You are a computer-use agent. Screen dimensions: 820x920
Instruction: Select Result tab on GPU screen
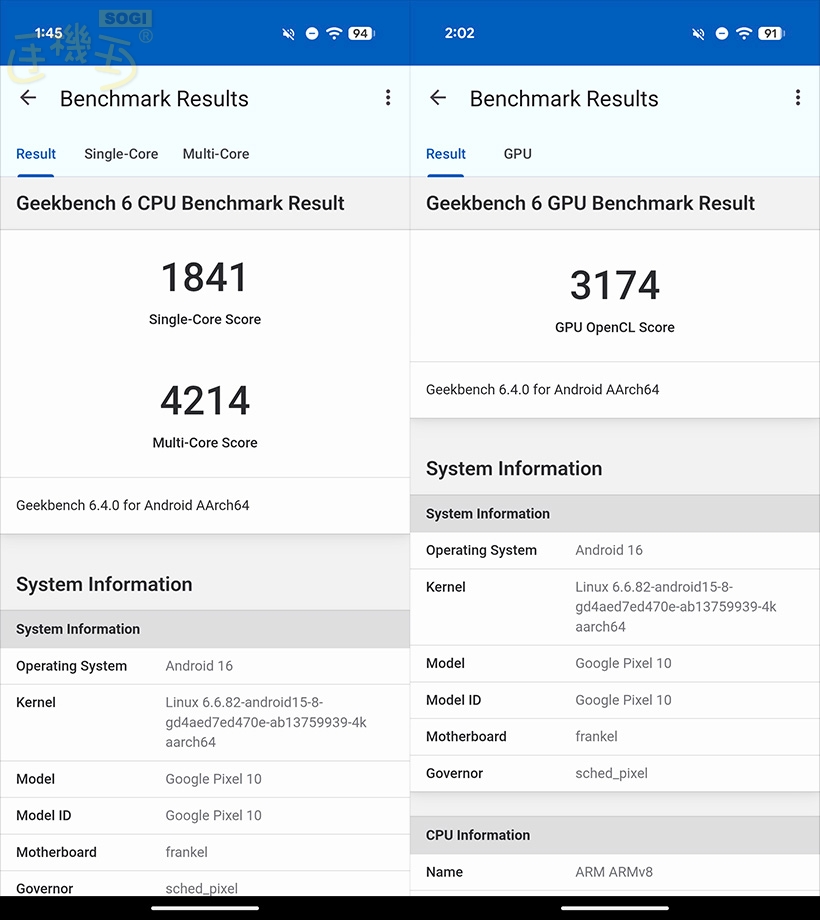coord(446,154)
